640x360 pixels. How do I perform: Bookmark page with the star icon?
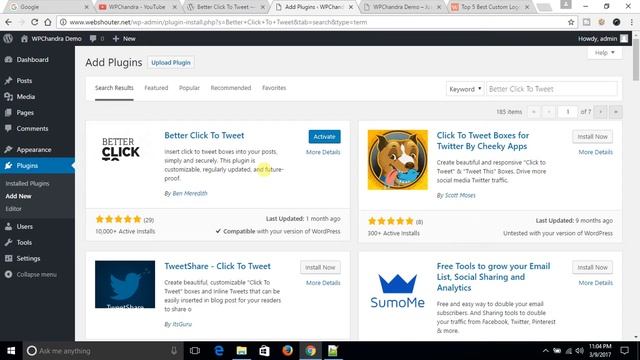571,22
